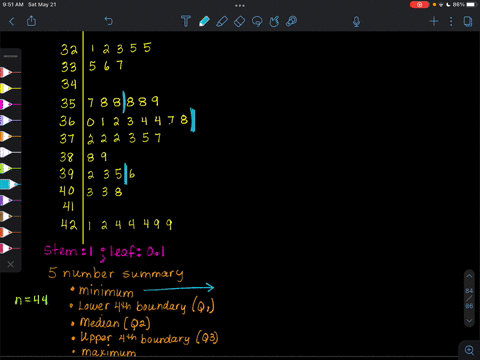Open the zoom writing magnifier
Screen dimensions: 480x360
coord(469,350)
